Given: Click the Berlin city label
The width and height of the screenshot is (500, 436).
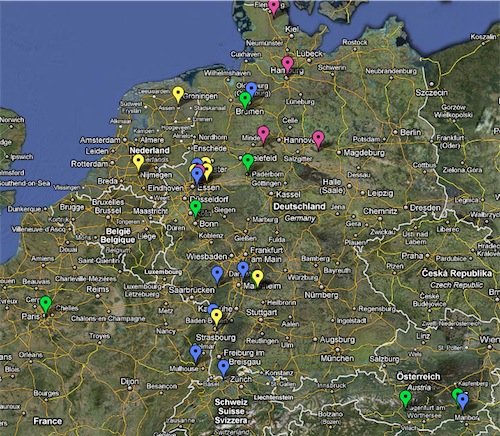Looking at the screenshot, I should (x=410, y=132).
